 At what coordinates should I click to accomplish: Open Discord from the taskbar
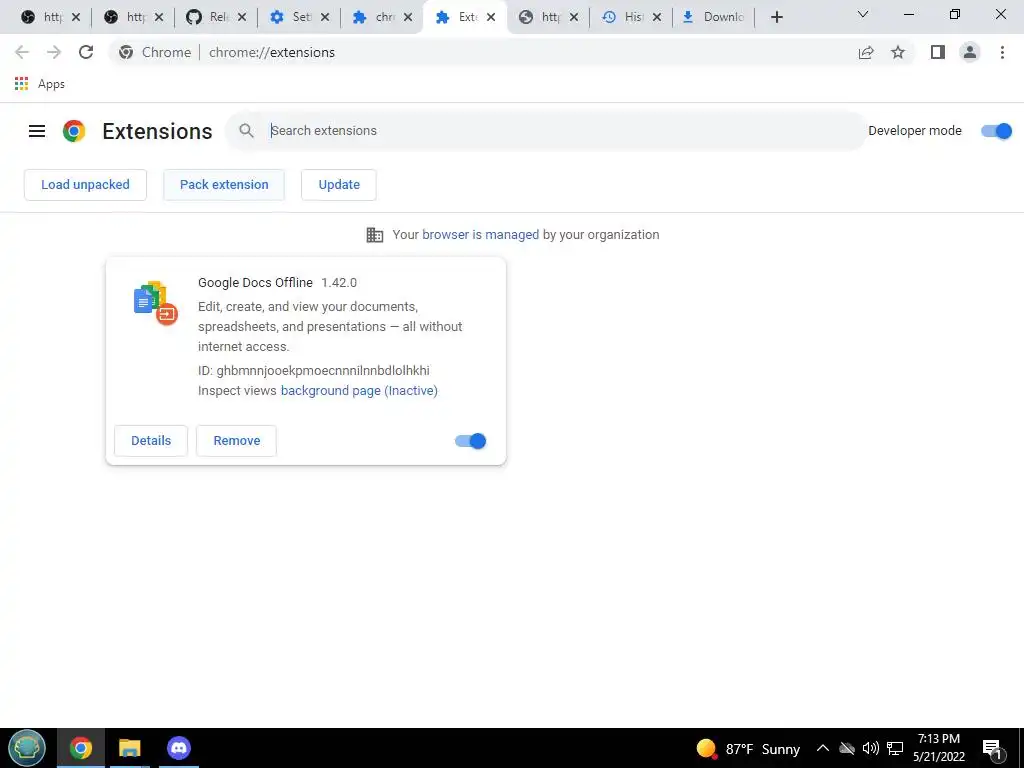(178, 748)
